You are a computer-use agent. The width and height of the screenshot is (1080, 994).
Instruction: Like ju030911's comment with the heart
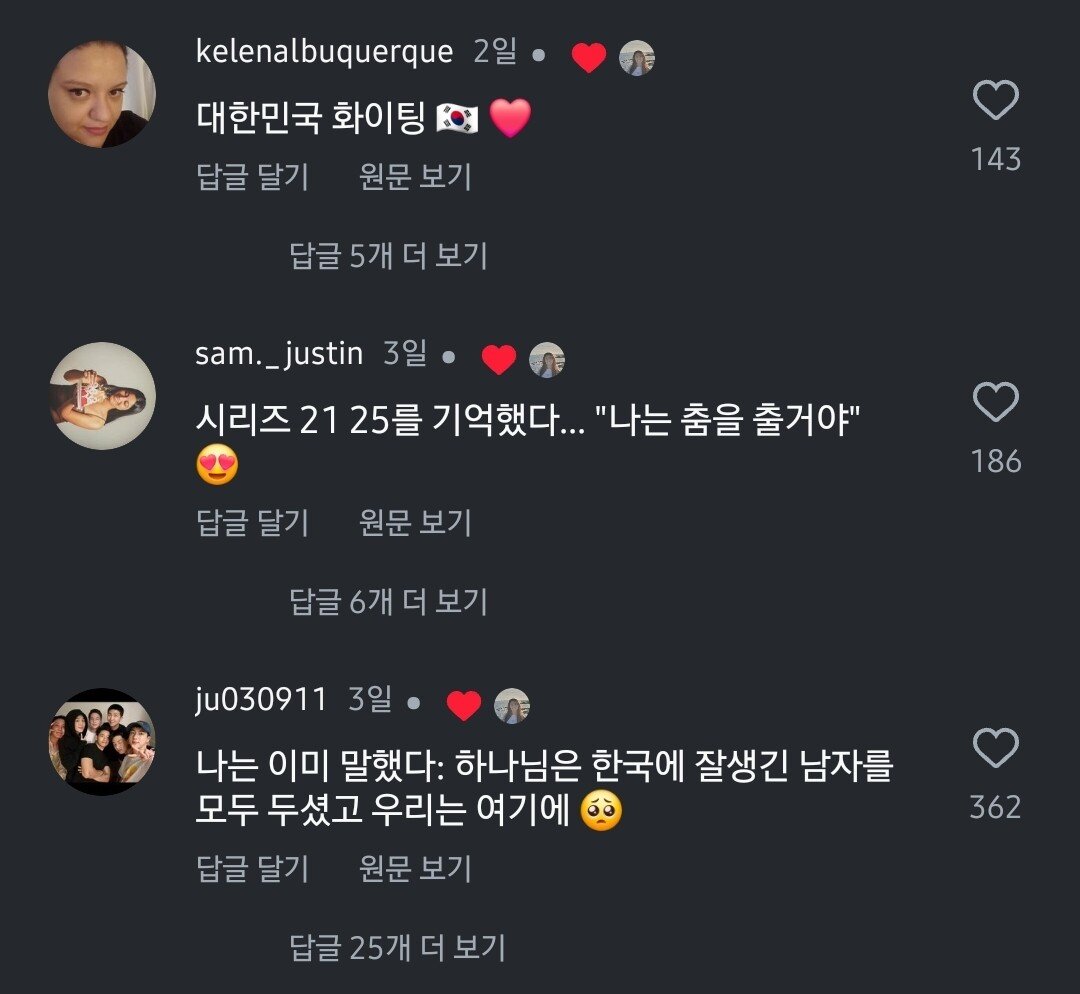995,749
